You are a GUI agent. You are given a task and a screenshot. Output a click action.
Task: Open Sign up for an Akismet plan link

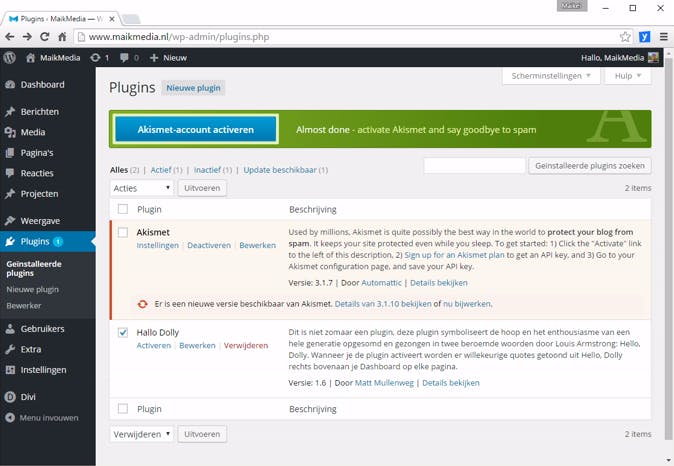point(454,255)
